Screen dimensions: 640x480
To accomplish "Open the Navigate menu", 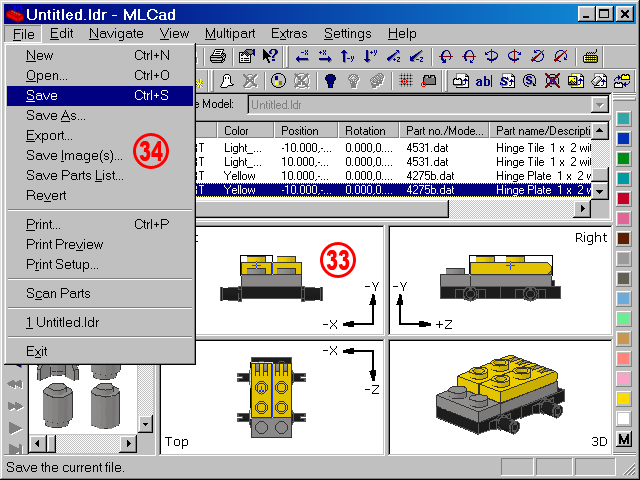I will pyautogui.click(x=116, y=33).
